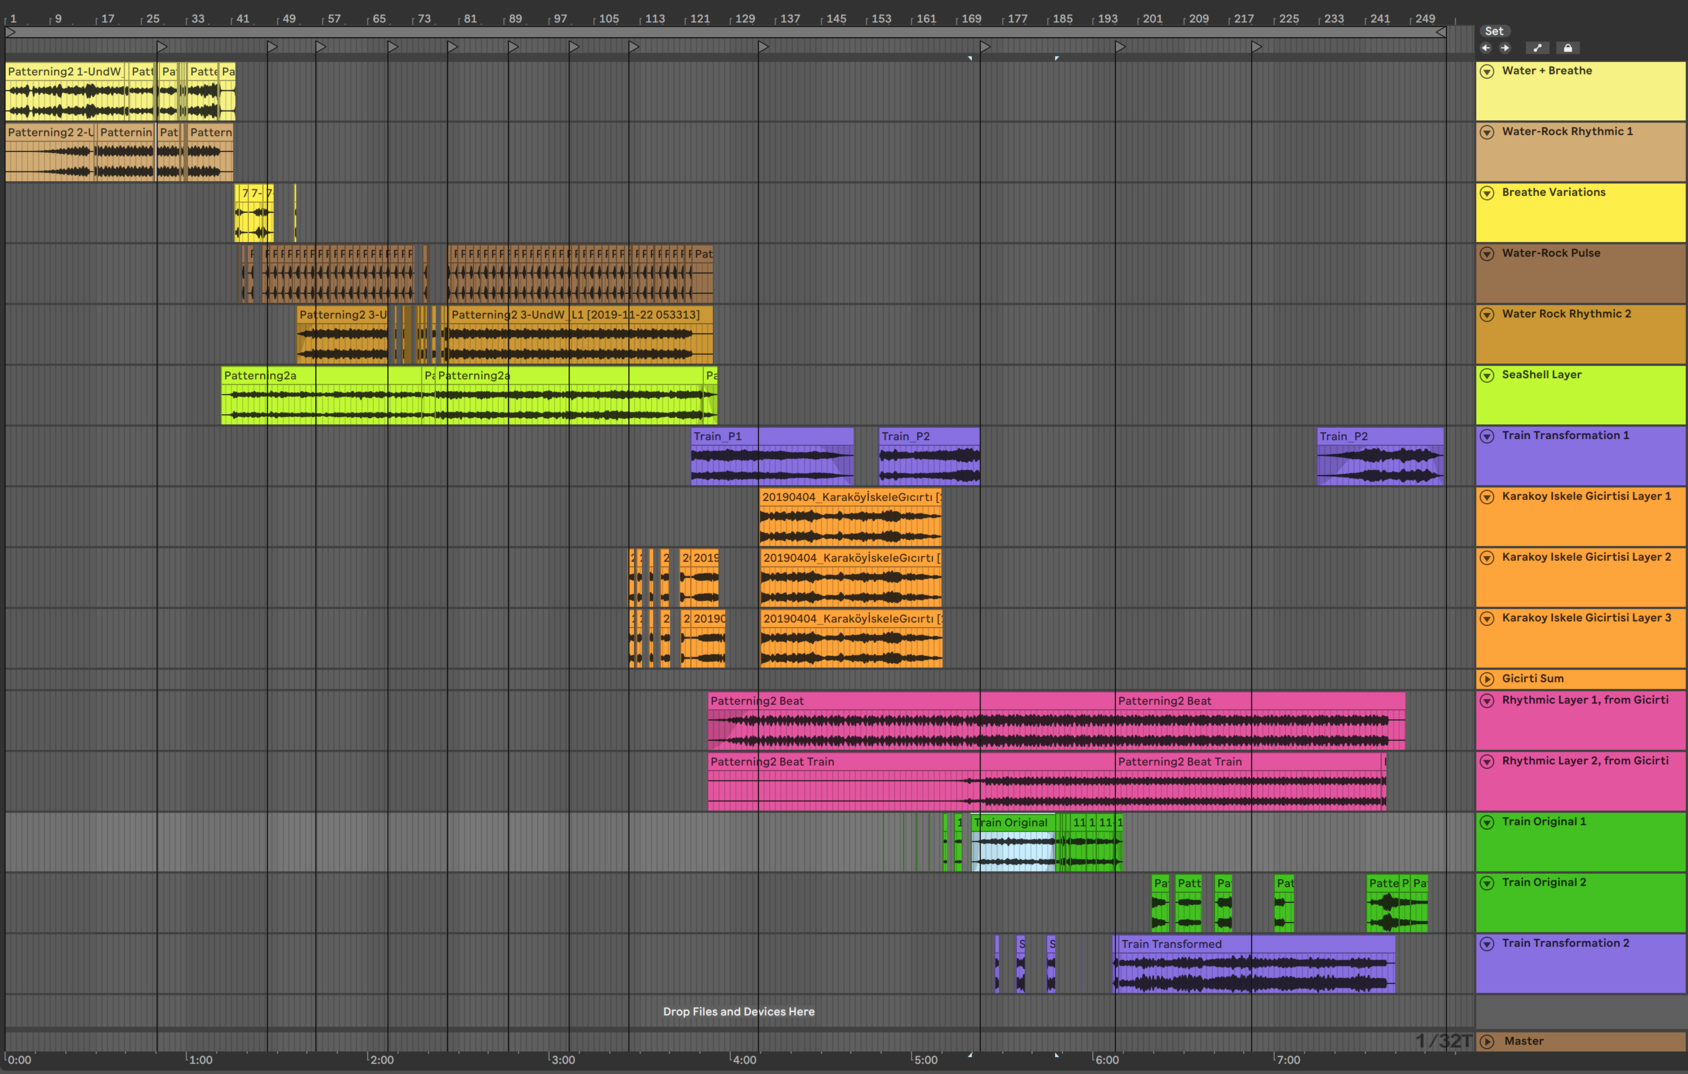The image size is (1688, 1074).
Task: Collapse the Water + Breathe track
Action: pos(1487,72)
